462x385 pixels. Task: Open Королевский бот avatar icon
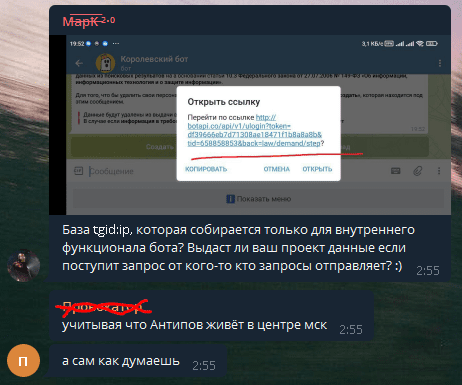click(x=105, y=63)
